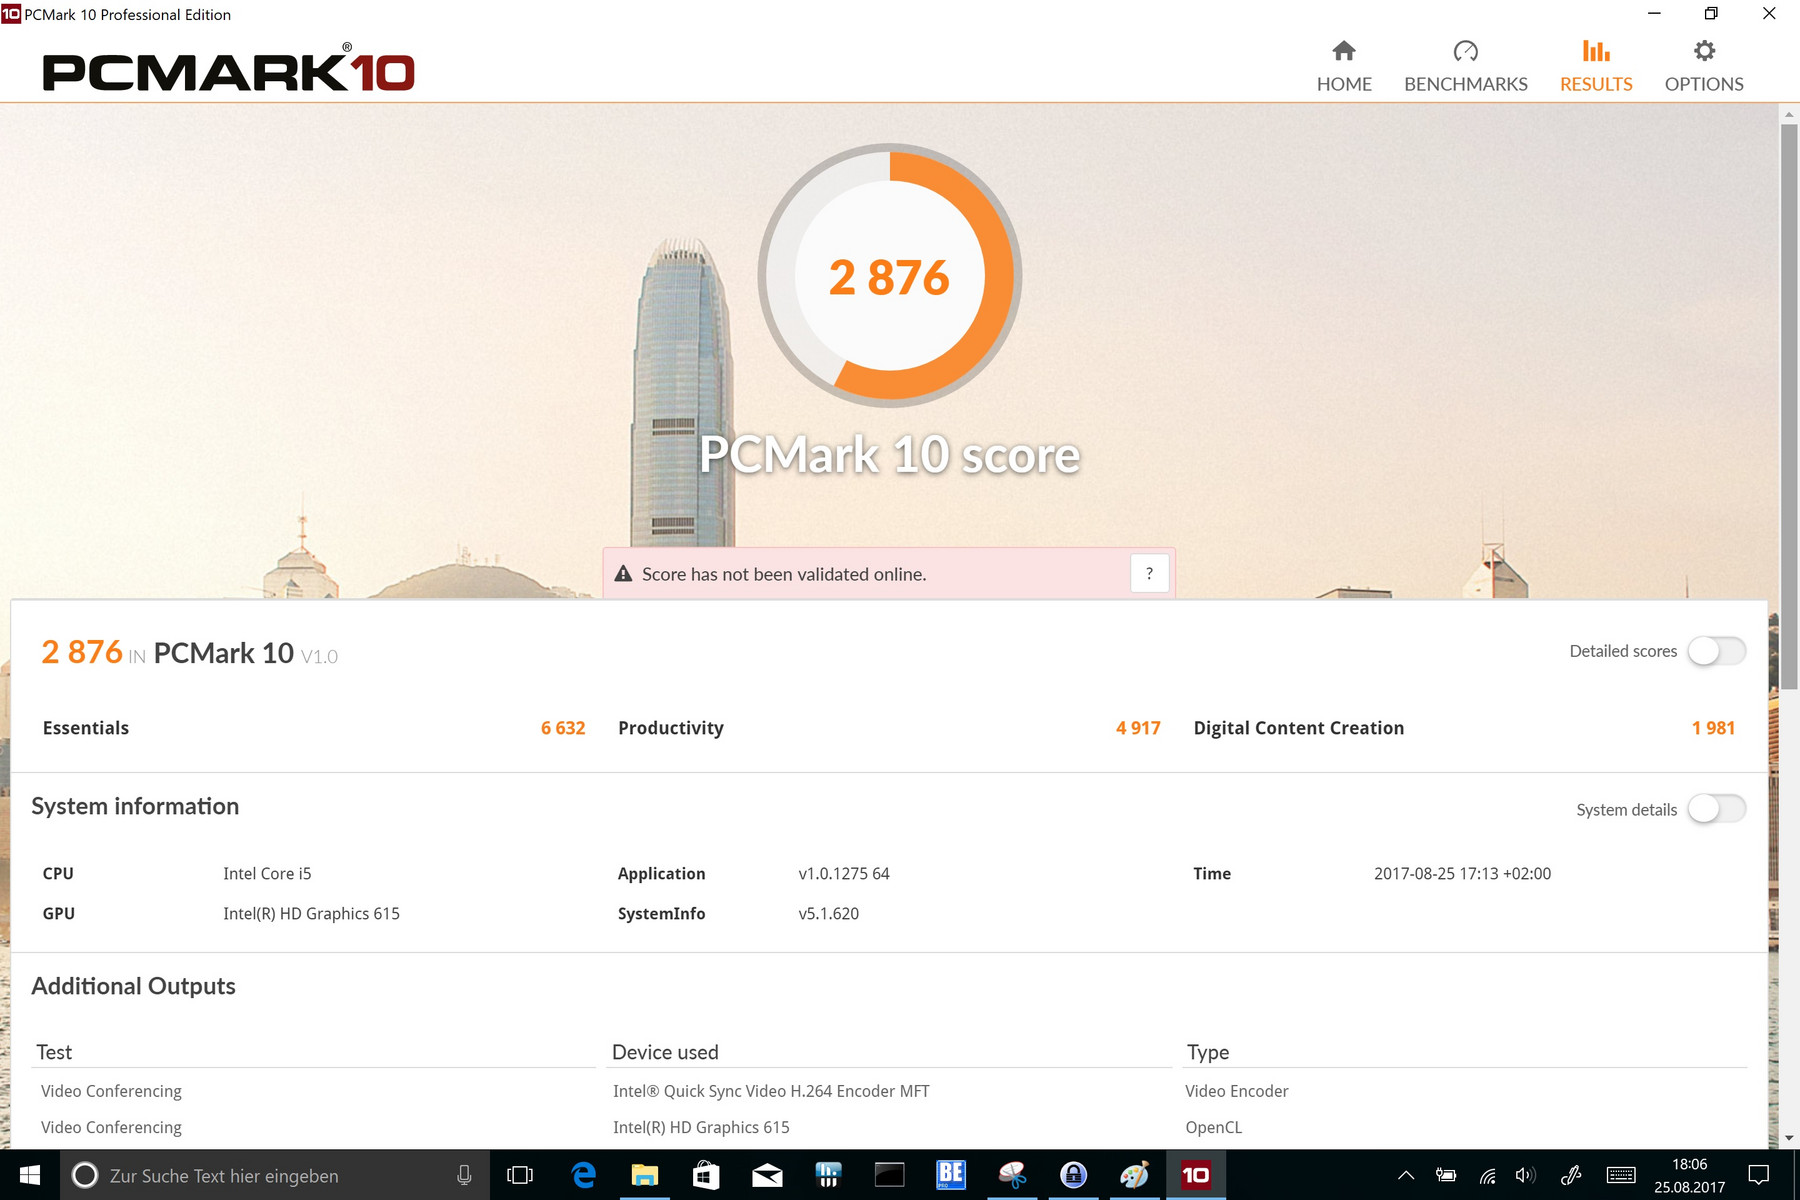Open the pen workspace tray icon
1800x1200 pixels.
[1571, 1175]
